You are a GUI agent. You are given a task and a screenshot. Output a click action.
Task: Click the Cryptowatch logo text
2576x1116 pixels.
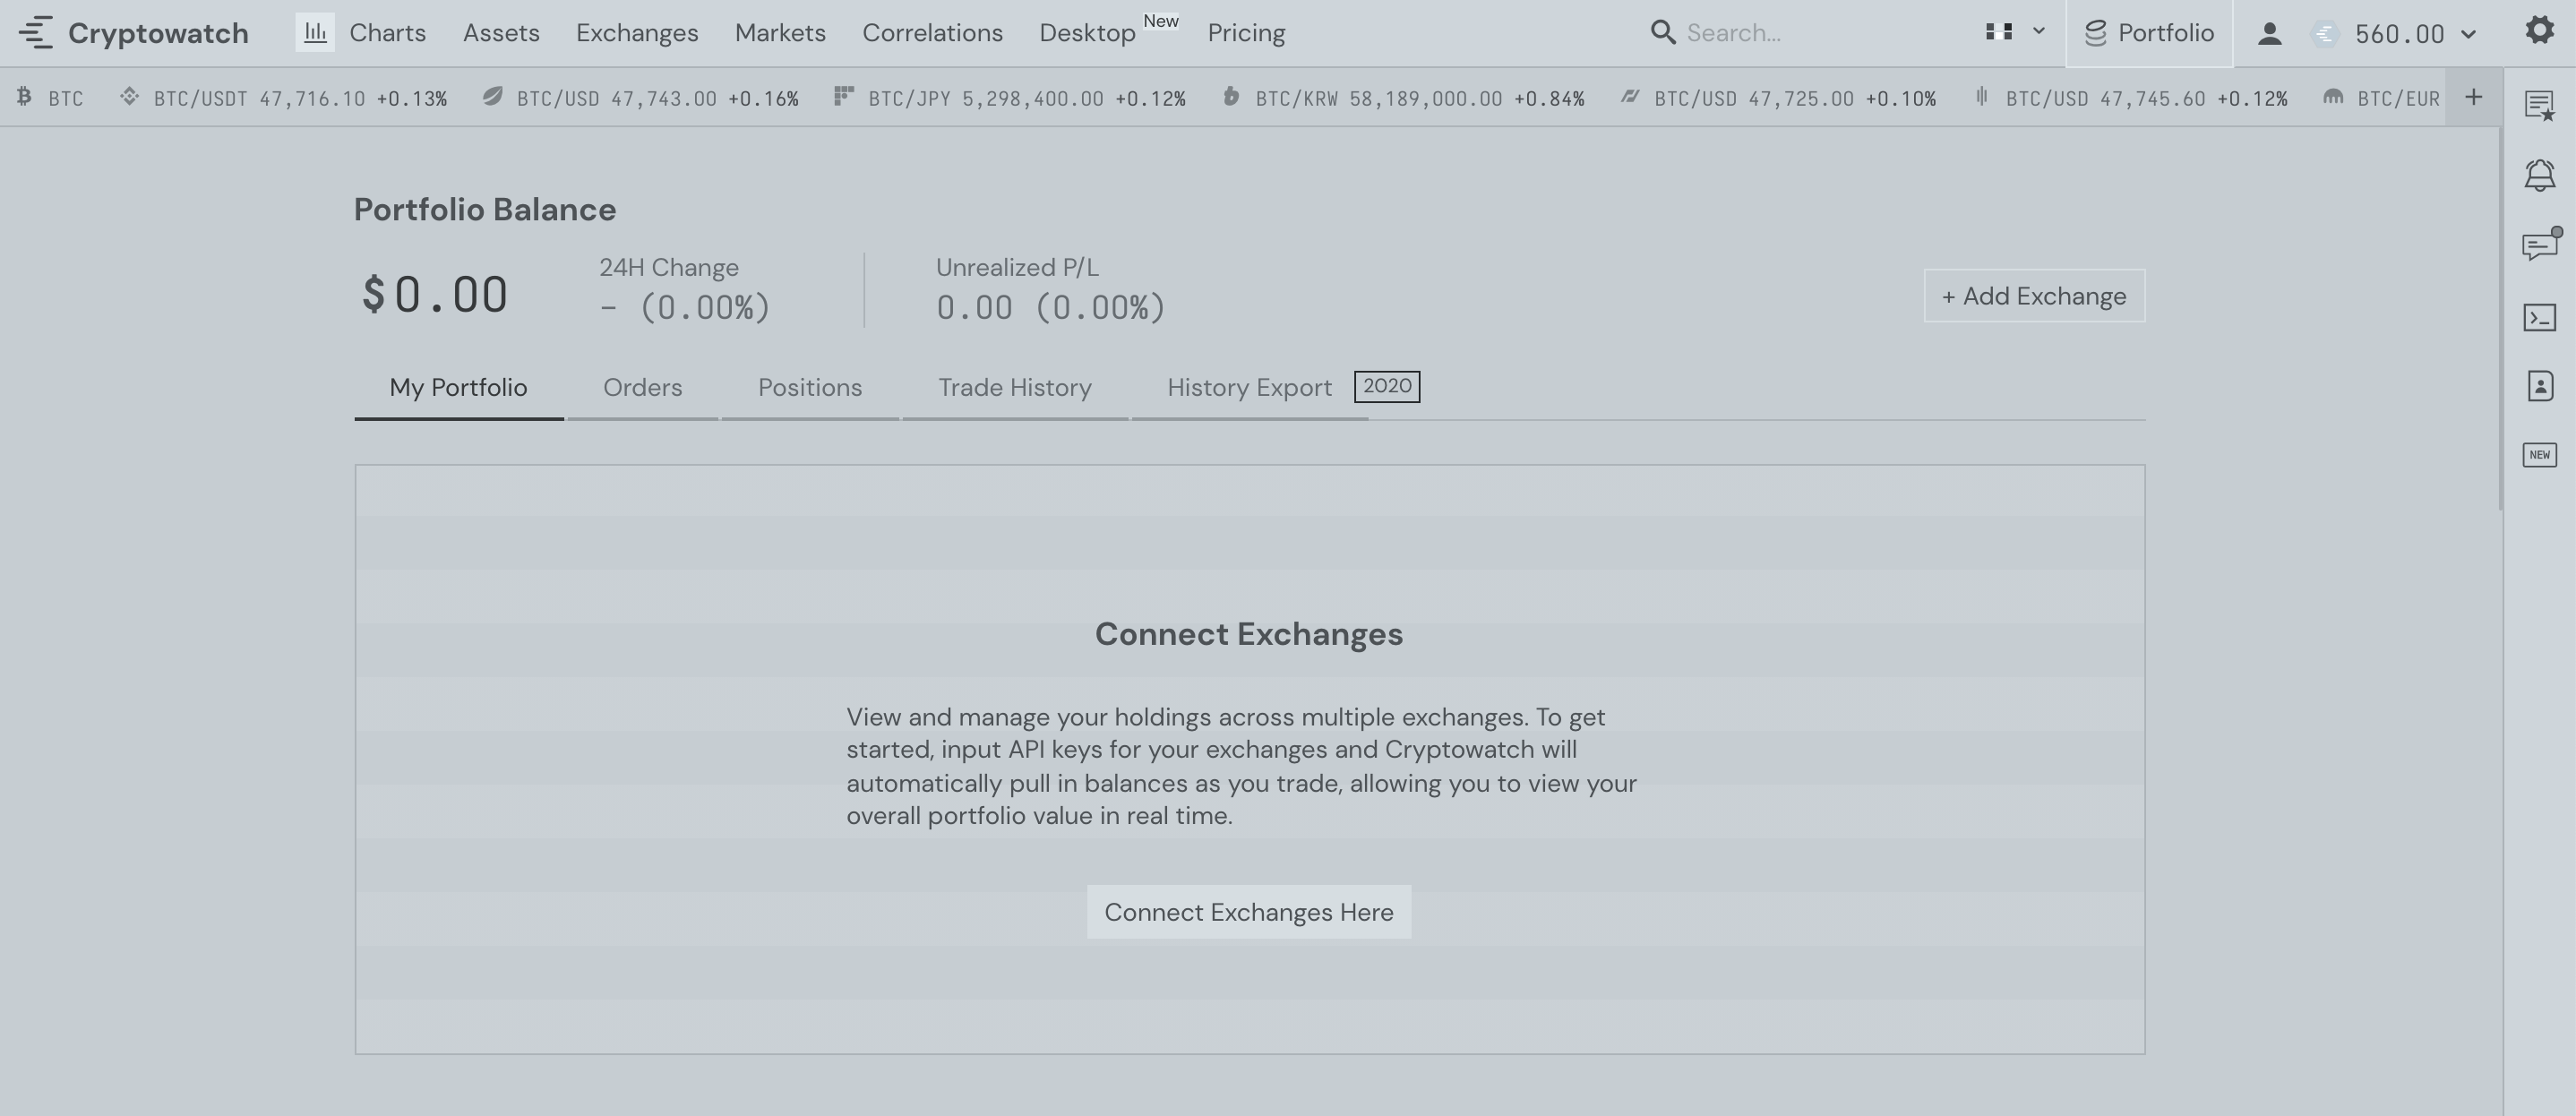click(x=158, y=33)
